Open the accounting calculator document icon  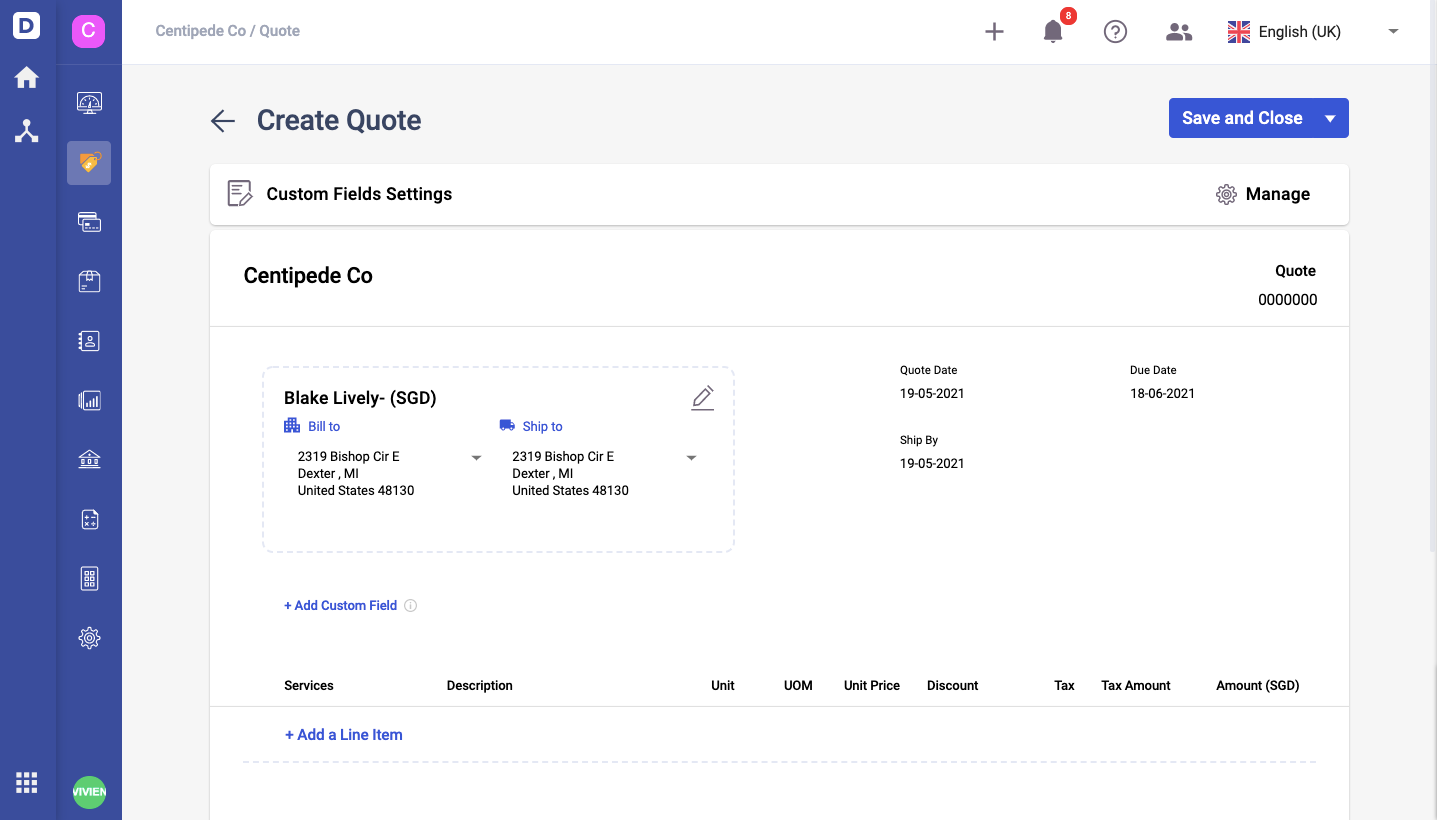(x=89, y=519)
